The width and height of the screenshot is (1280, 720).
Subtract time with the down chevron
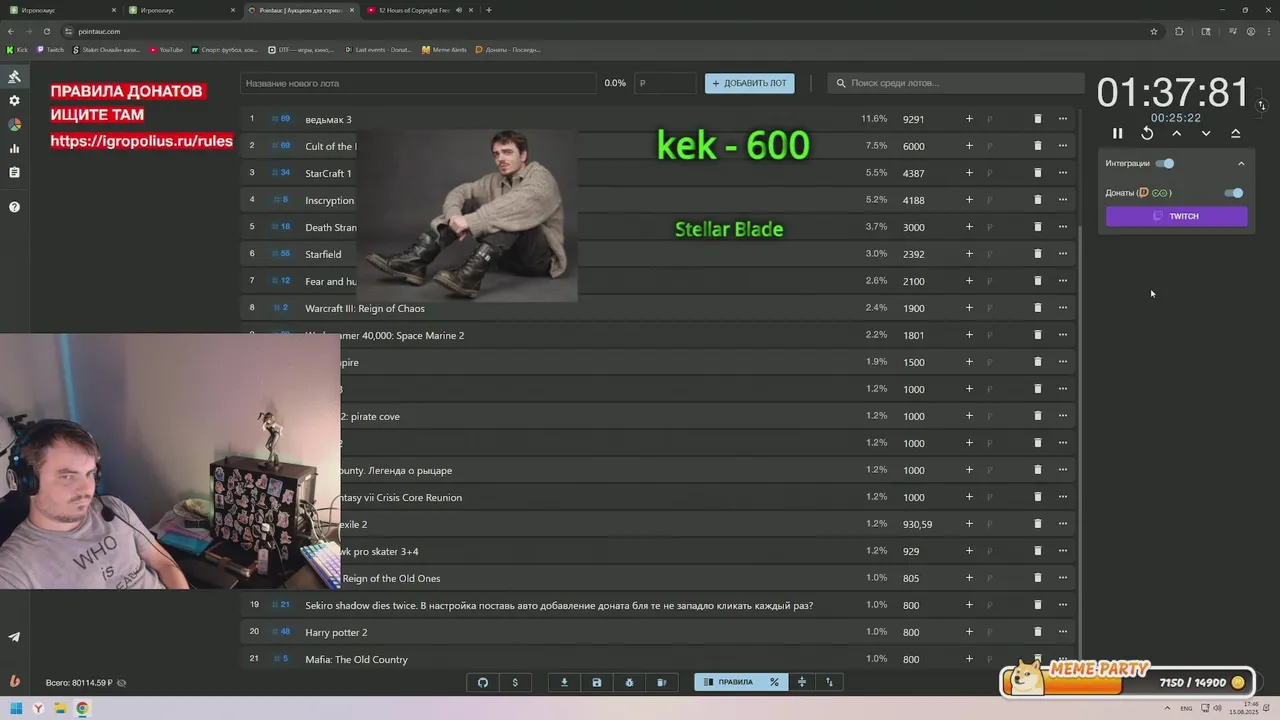tap(1206, 133)
